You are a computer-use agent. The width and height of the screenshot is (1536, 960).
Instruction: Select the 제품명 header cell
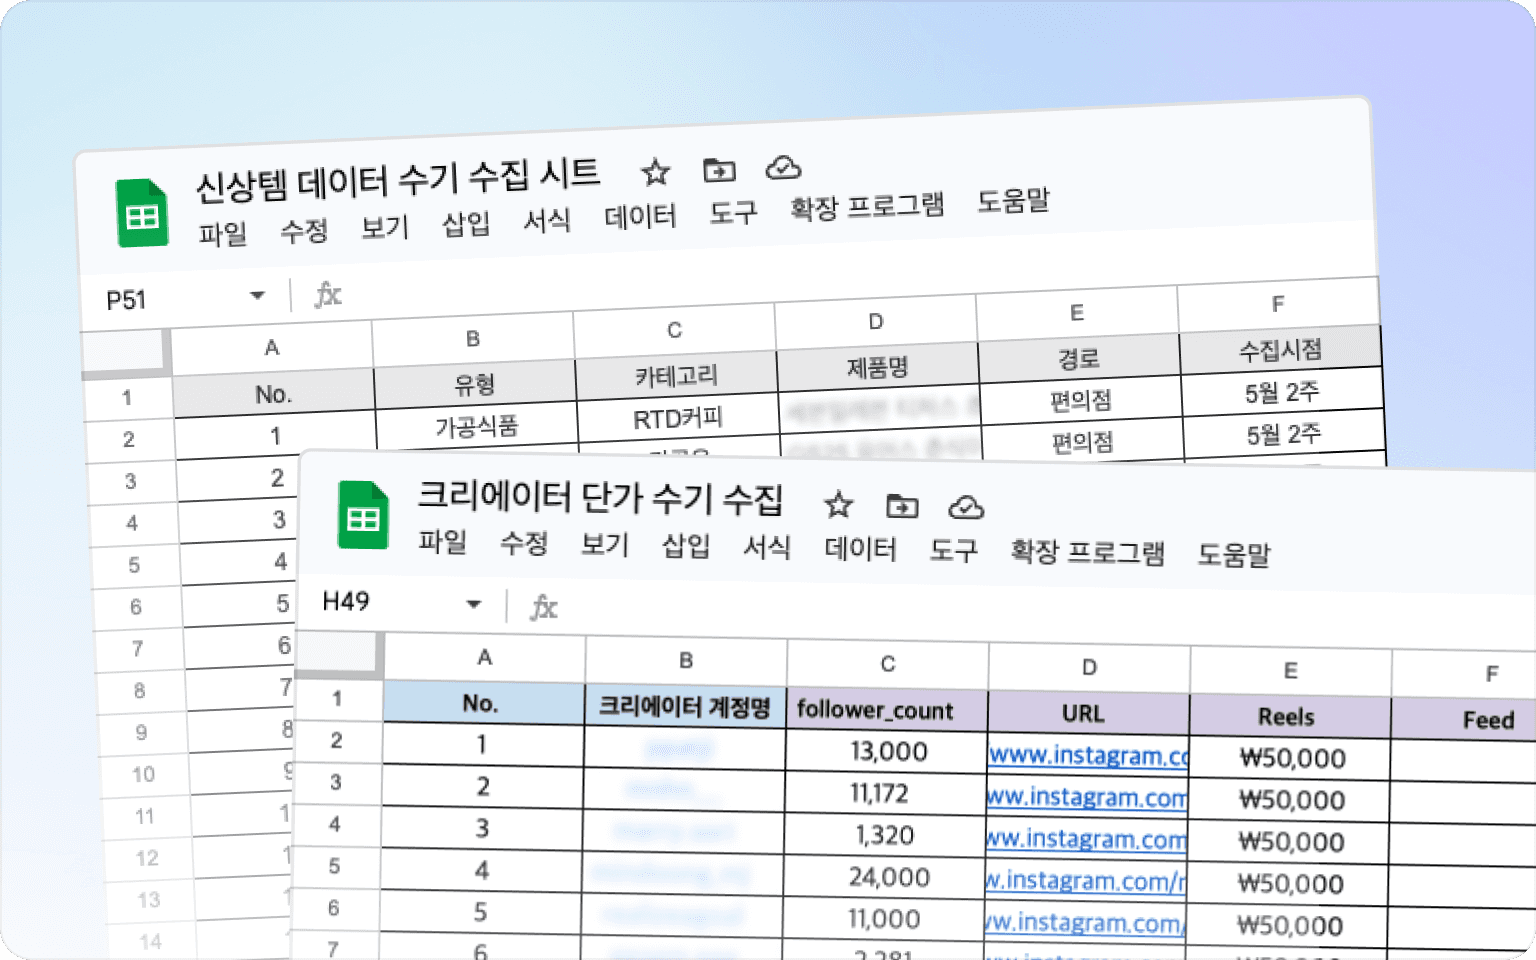(x=878, y=368)
